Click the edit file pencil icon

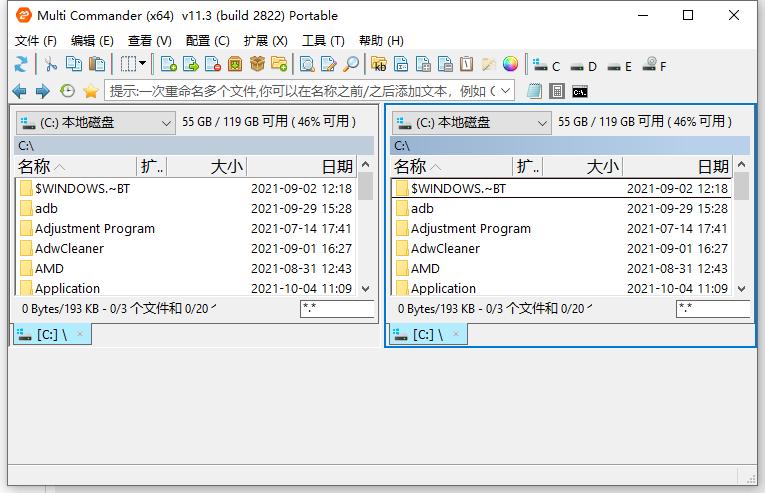click(x=329, y=64)
